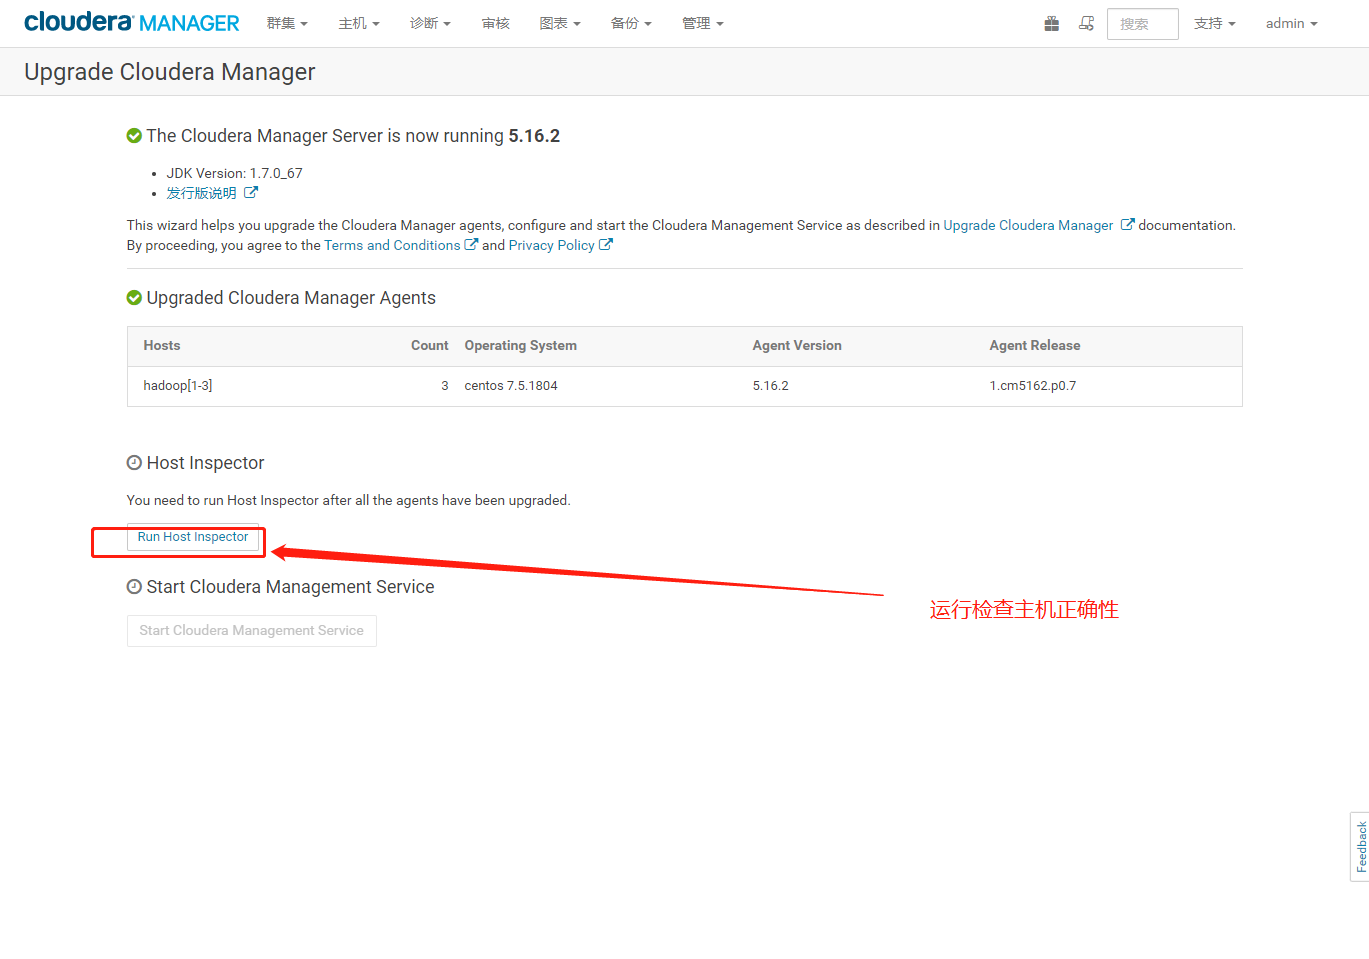Open external icon beside 发行版说明
The width and height of the screenshot is (1369, 959).
coord(251,192)
